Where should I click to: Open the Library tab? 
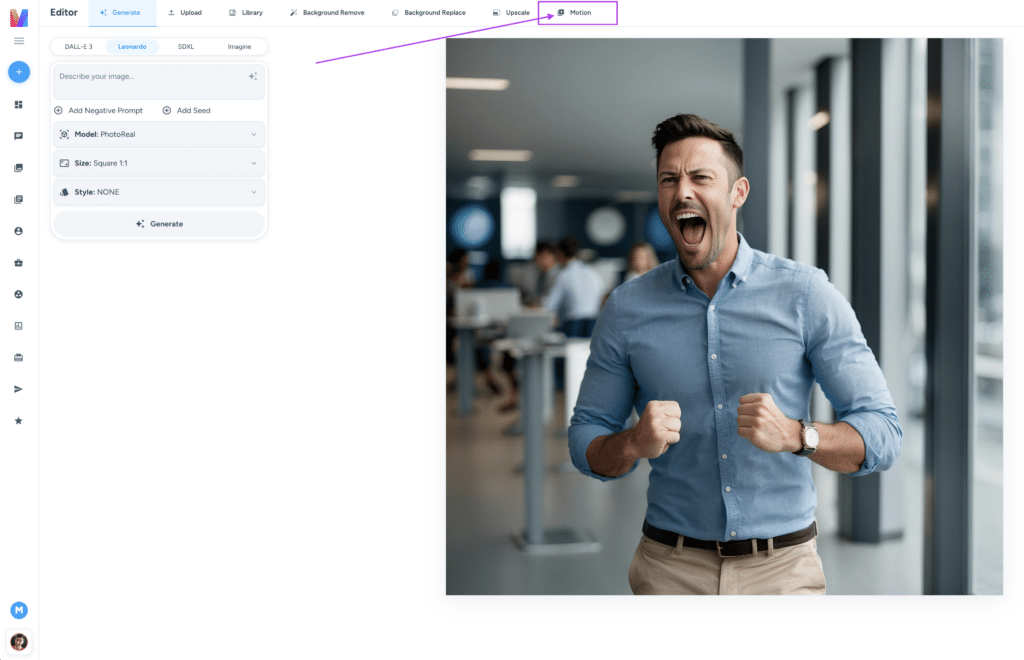[246, 13]
